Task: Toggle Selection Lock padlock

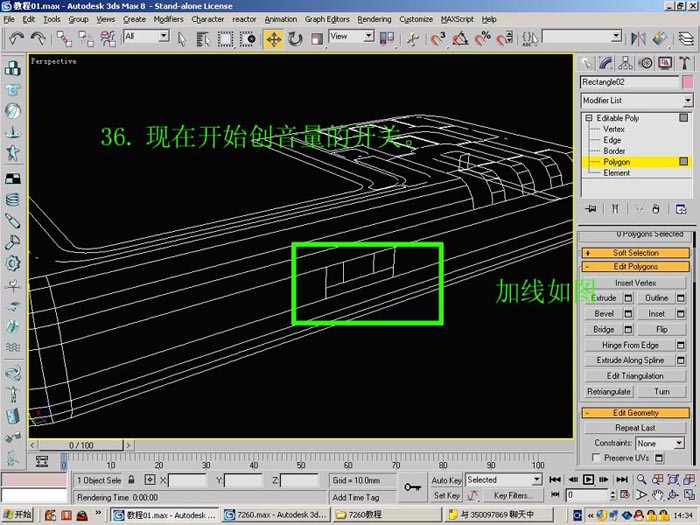Action: 131,480
